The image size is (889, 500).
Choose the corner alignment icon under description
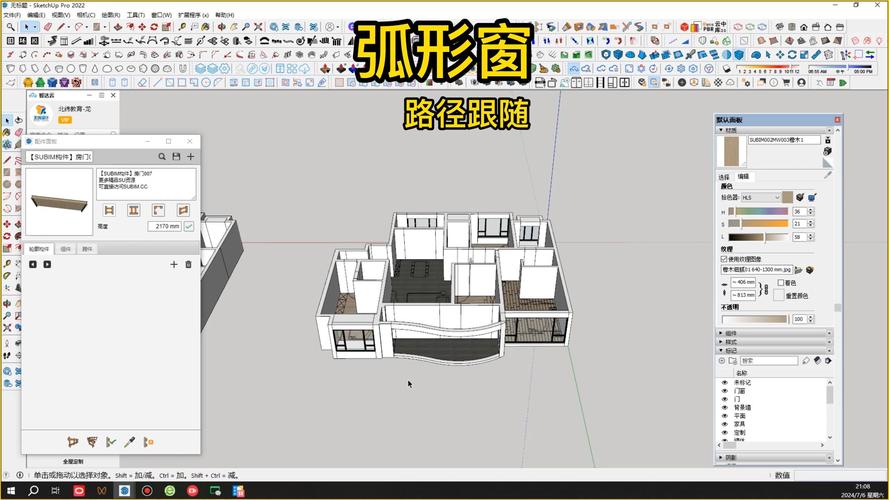(158, 210)
